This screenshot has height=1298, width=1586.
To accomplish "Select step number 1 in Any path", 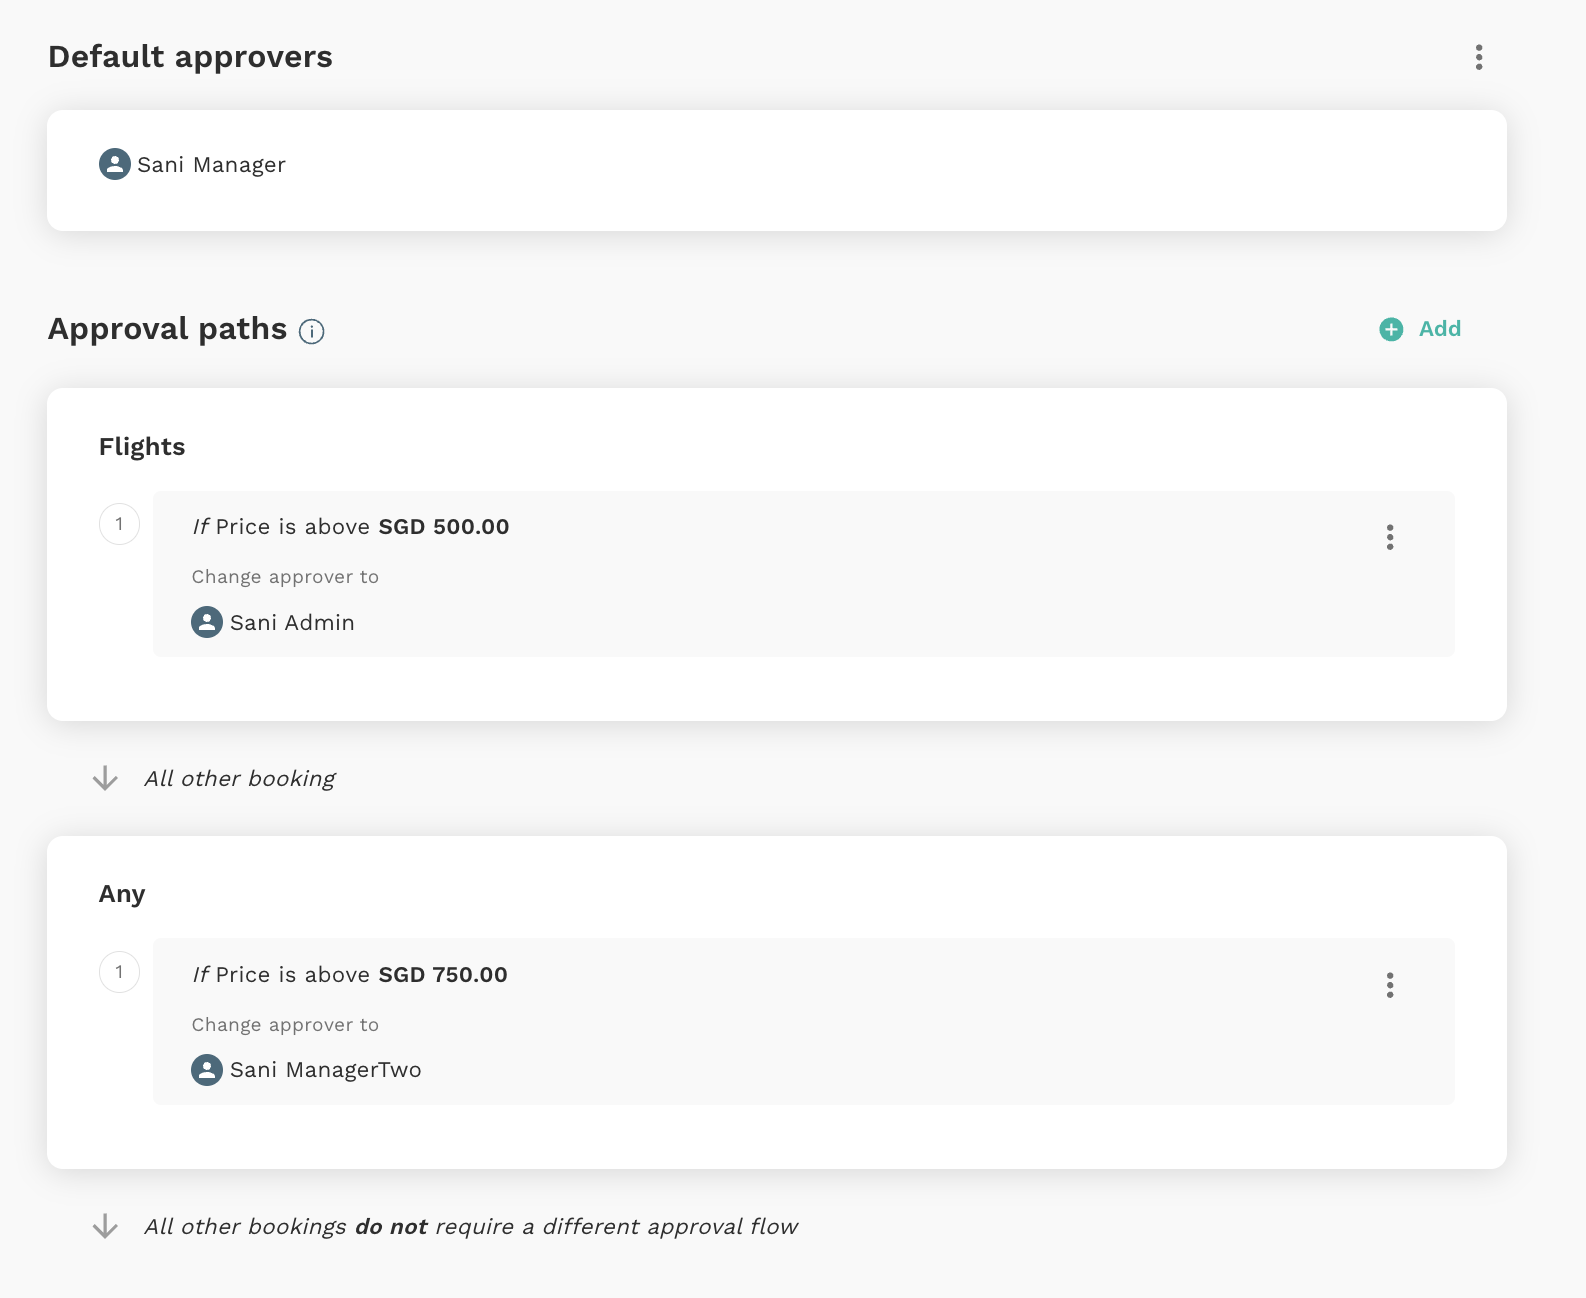I will [x=119, y=972].
